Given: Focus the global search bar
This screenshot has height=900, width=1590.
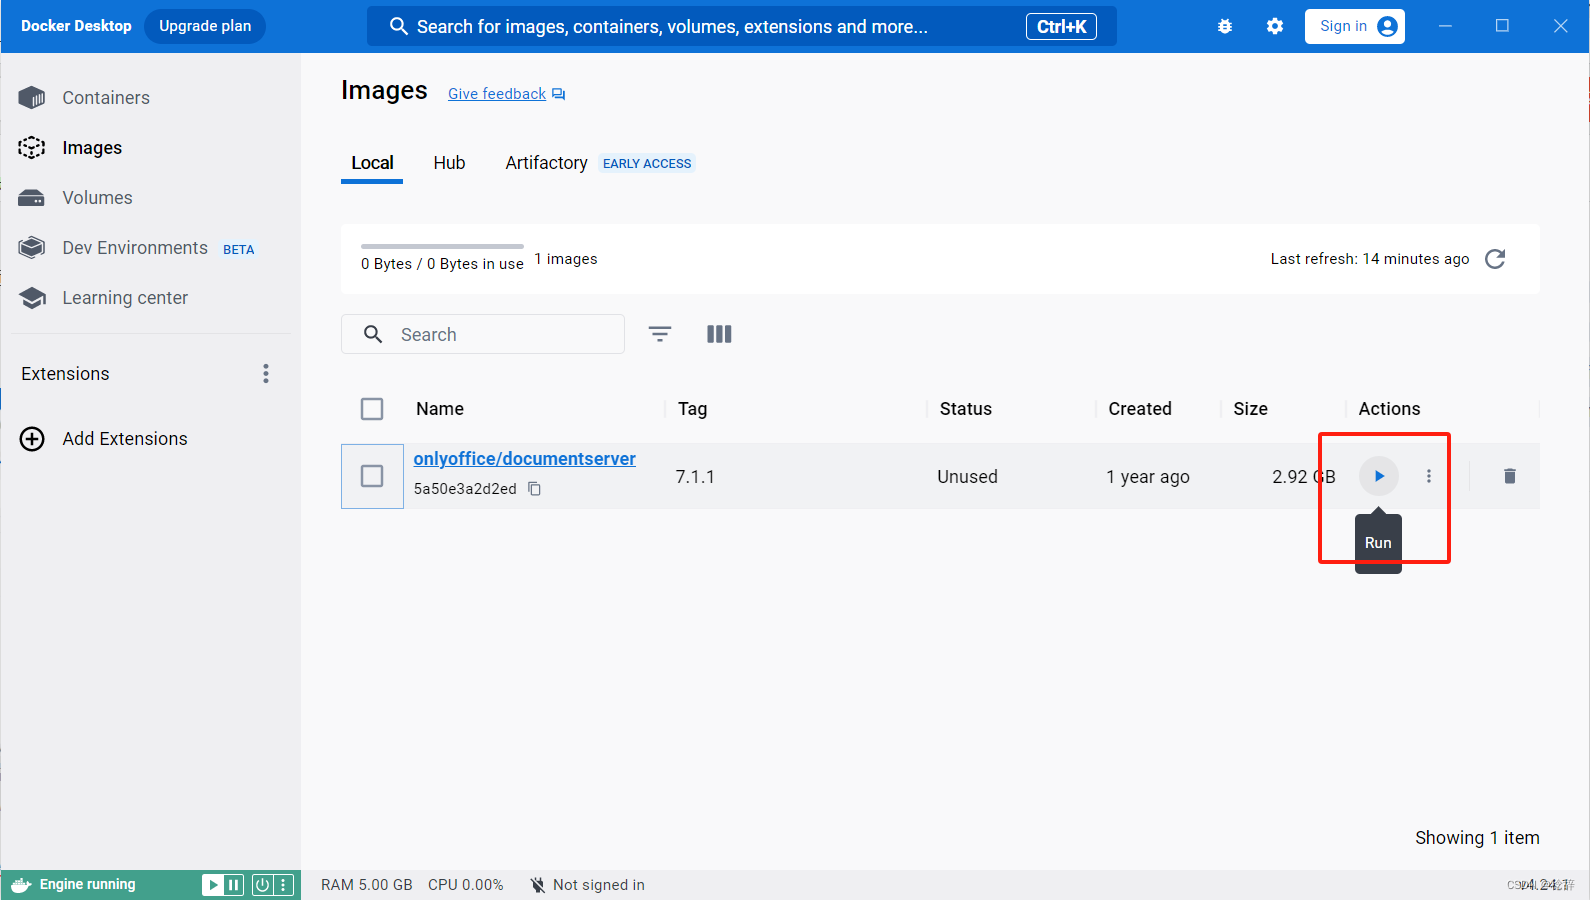Looking at the screenshot, I should pyautogui.click(x=741, y=27).
